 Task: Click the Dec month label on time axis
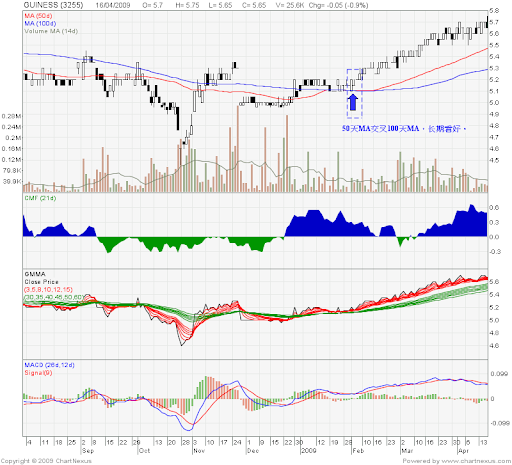pos(253,451)
